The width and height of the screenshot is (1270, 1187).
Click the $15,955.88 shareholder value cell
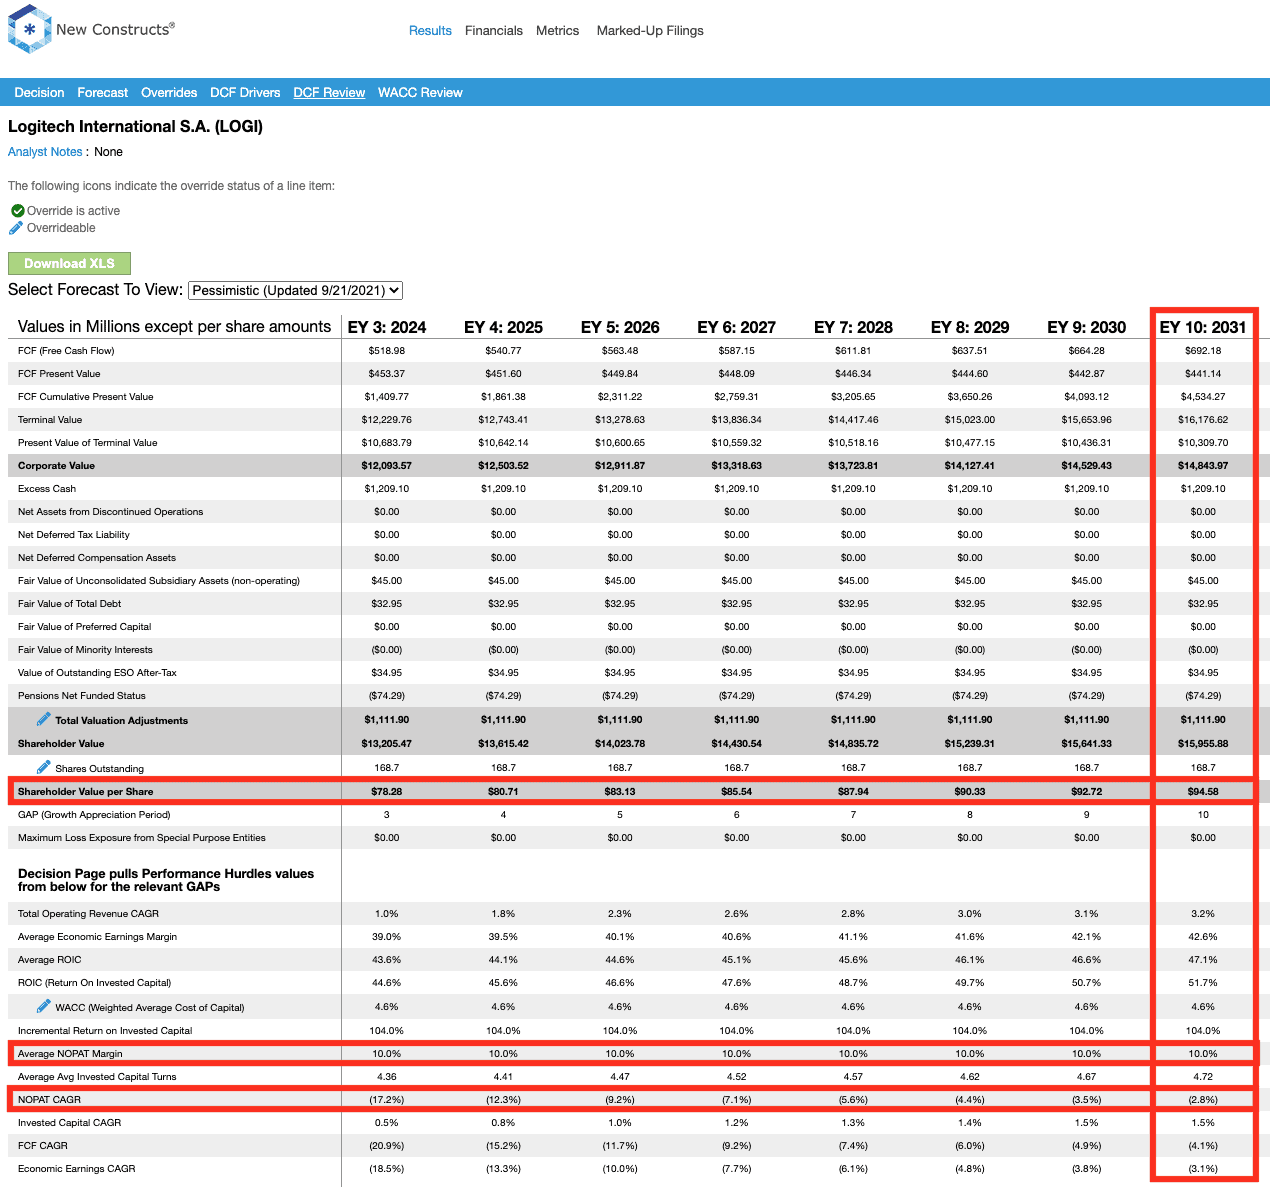(1203, 744)
